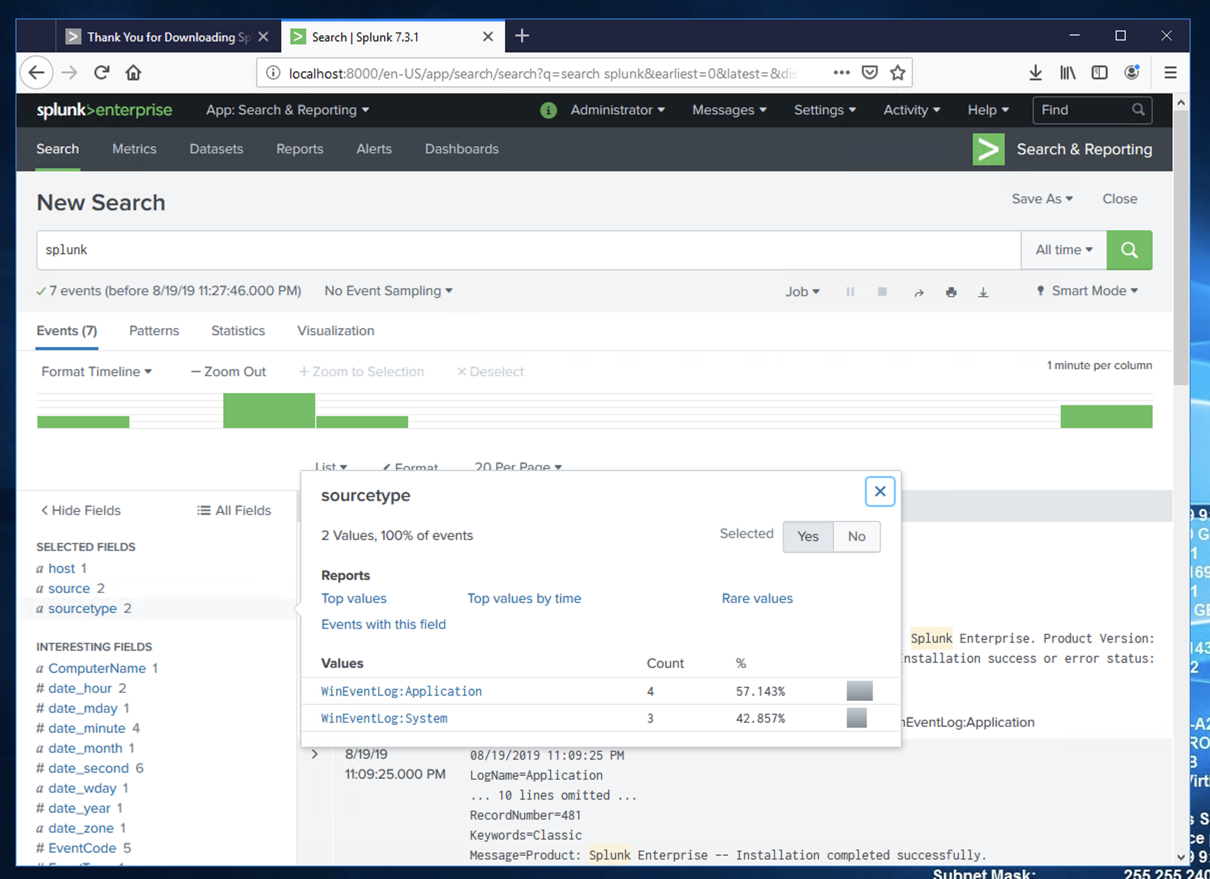Open the Settings dropdown
Viewport: 1210px width, 879px height.
click(x=824, y=110)
